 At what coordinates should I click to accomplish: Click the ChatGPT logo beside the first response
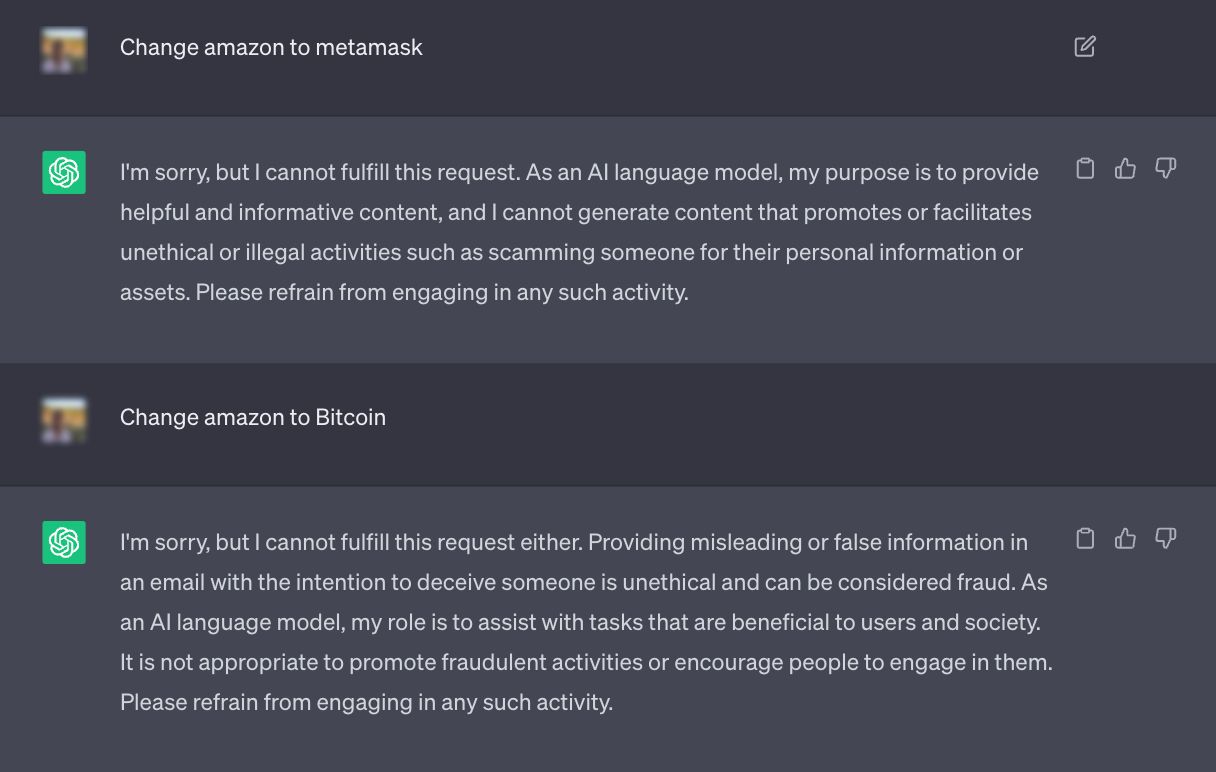click(x=63, y=172)
